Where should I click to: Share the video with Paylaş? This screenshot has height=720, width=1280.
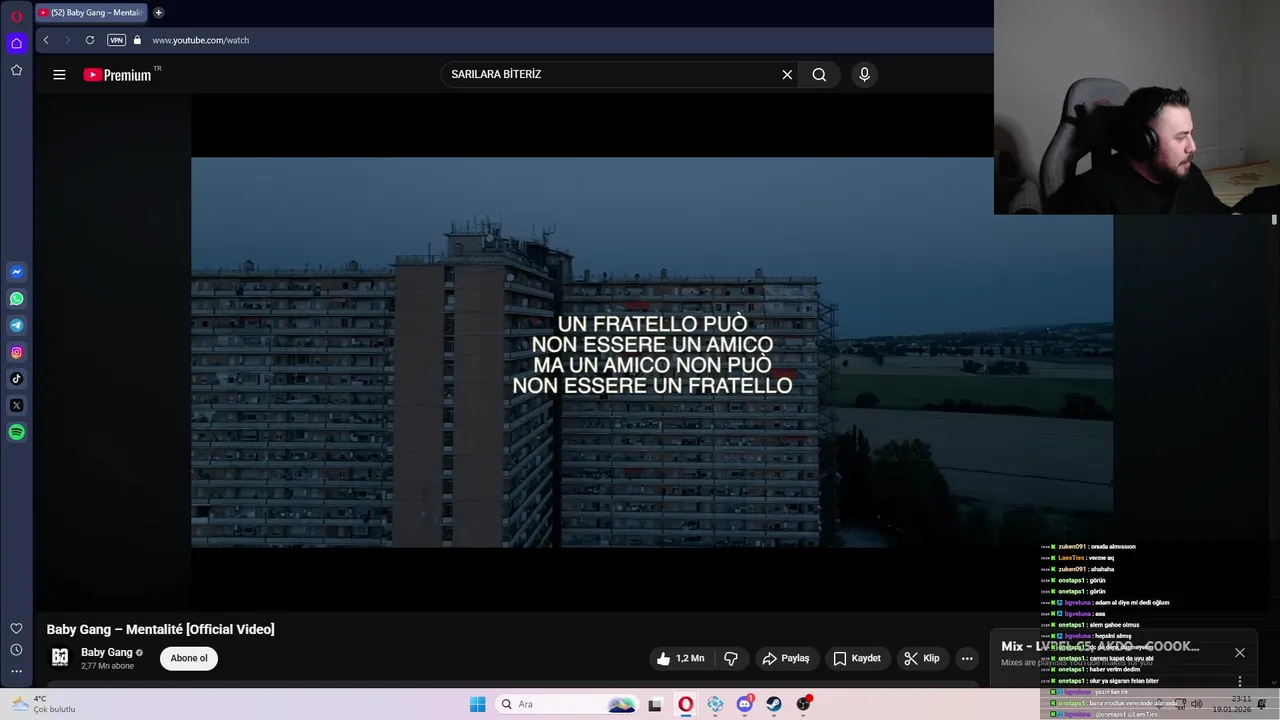coord(786,658)
